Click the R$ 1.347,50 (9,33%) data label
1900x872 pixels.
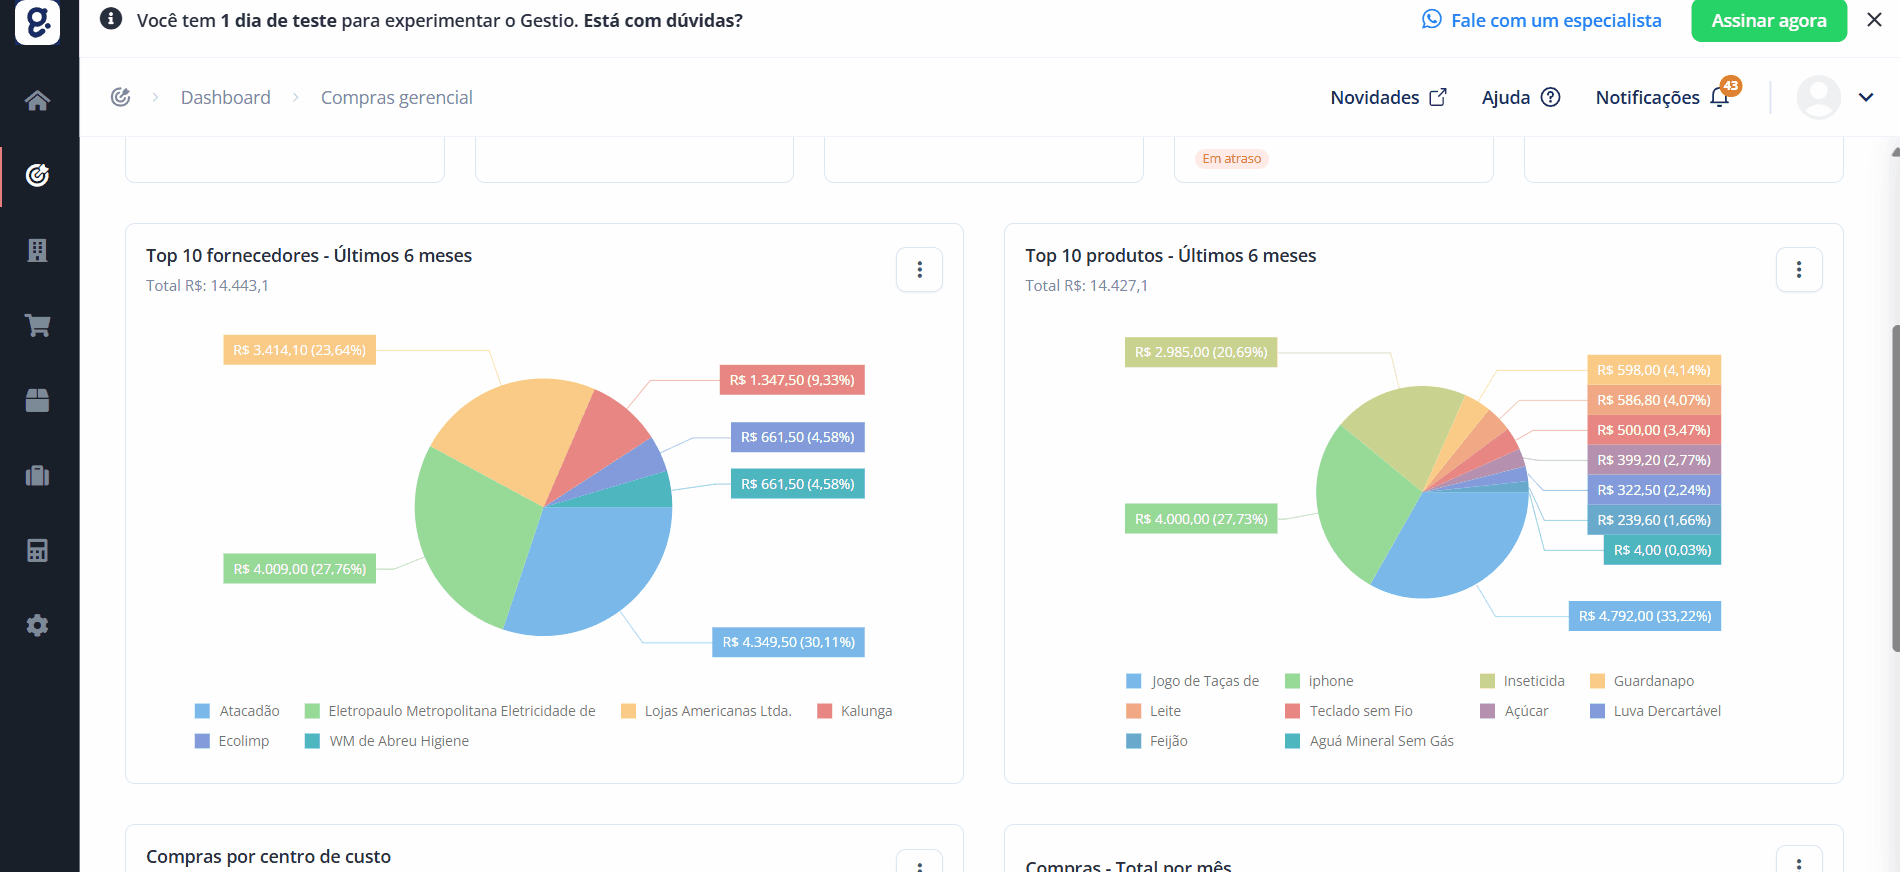coord(792,380)
